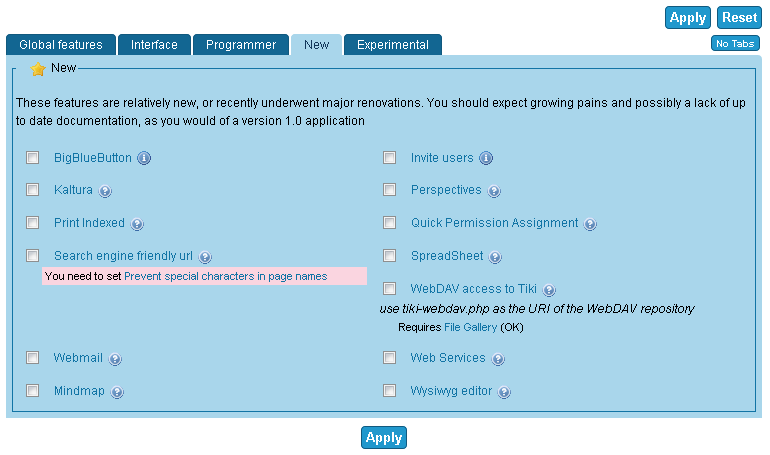Click the Reset button
Image resolution: width=770 pixels, height=455 pixels.
coord(740,18)
